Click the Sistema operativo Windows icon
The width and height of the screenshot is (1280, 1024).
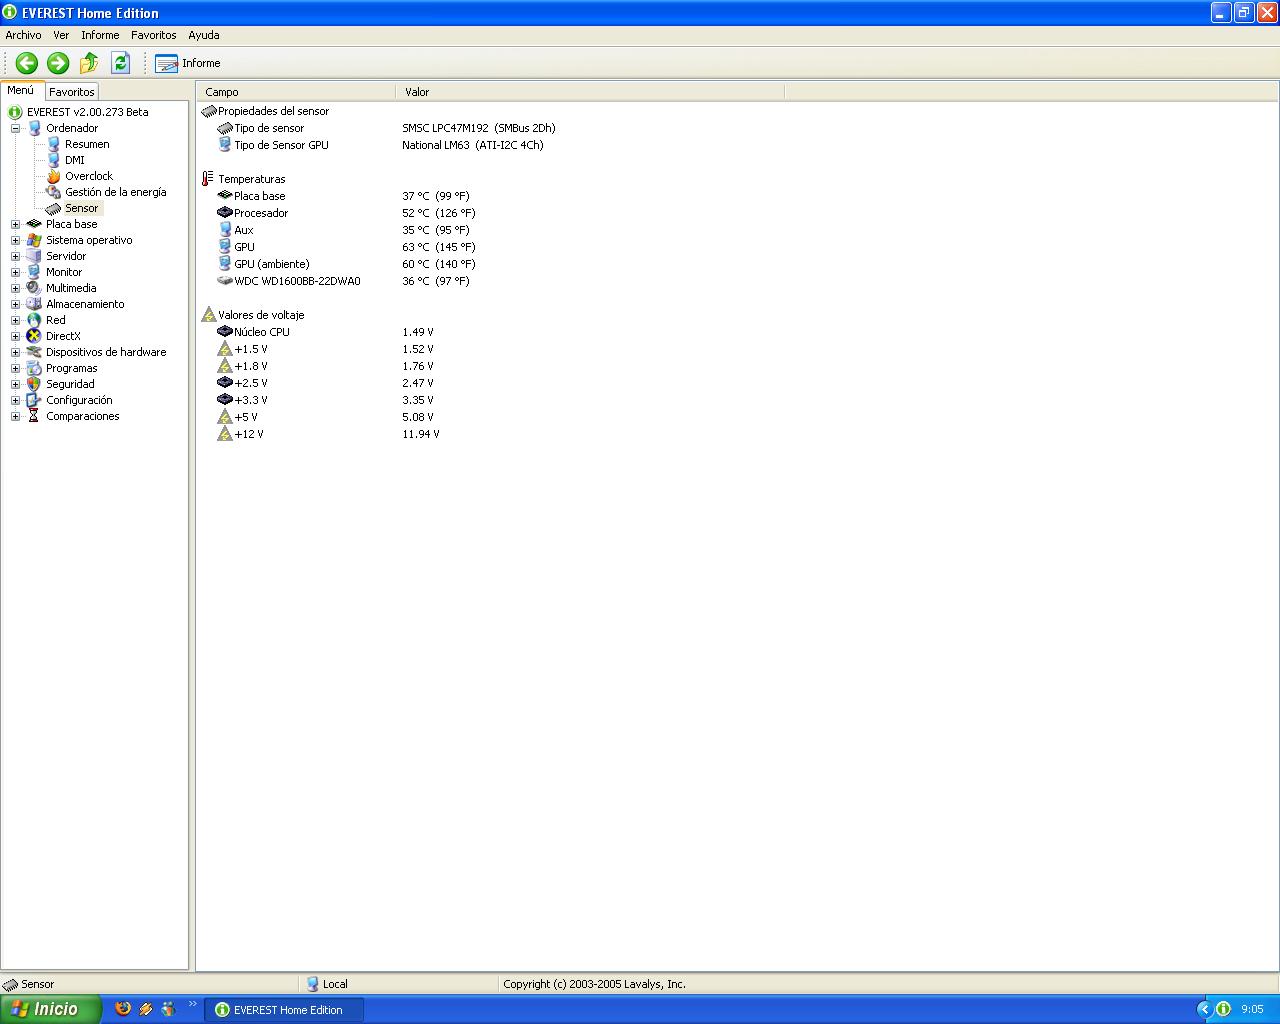tap(34, 240)
